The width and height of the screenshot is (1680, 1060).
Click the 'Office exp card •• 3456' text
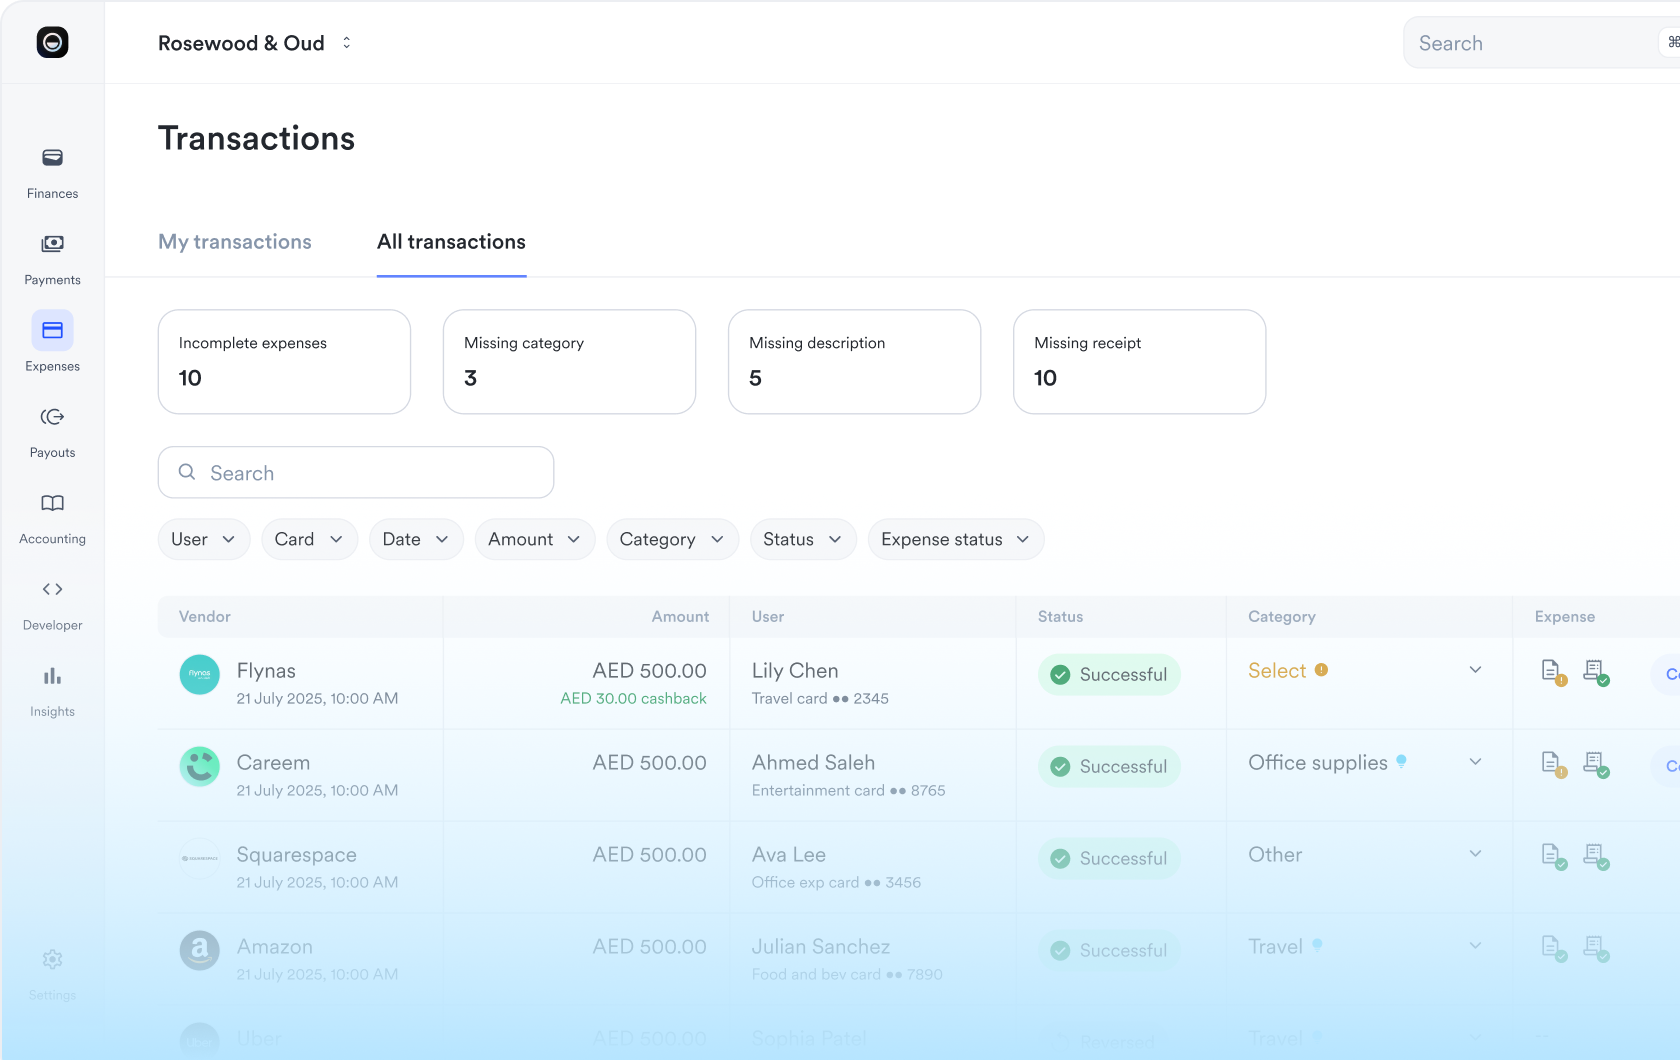(836, 883)
